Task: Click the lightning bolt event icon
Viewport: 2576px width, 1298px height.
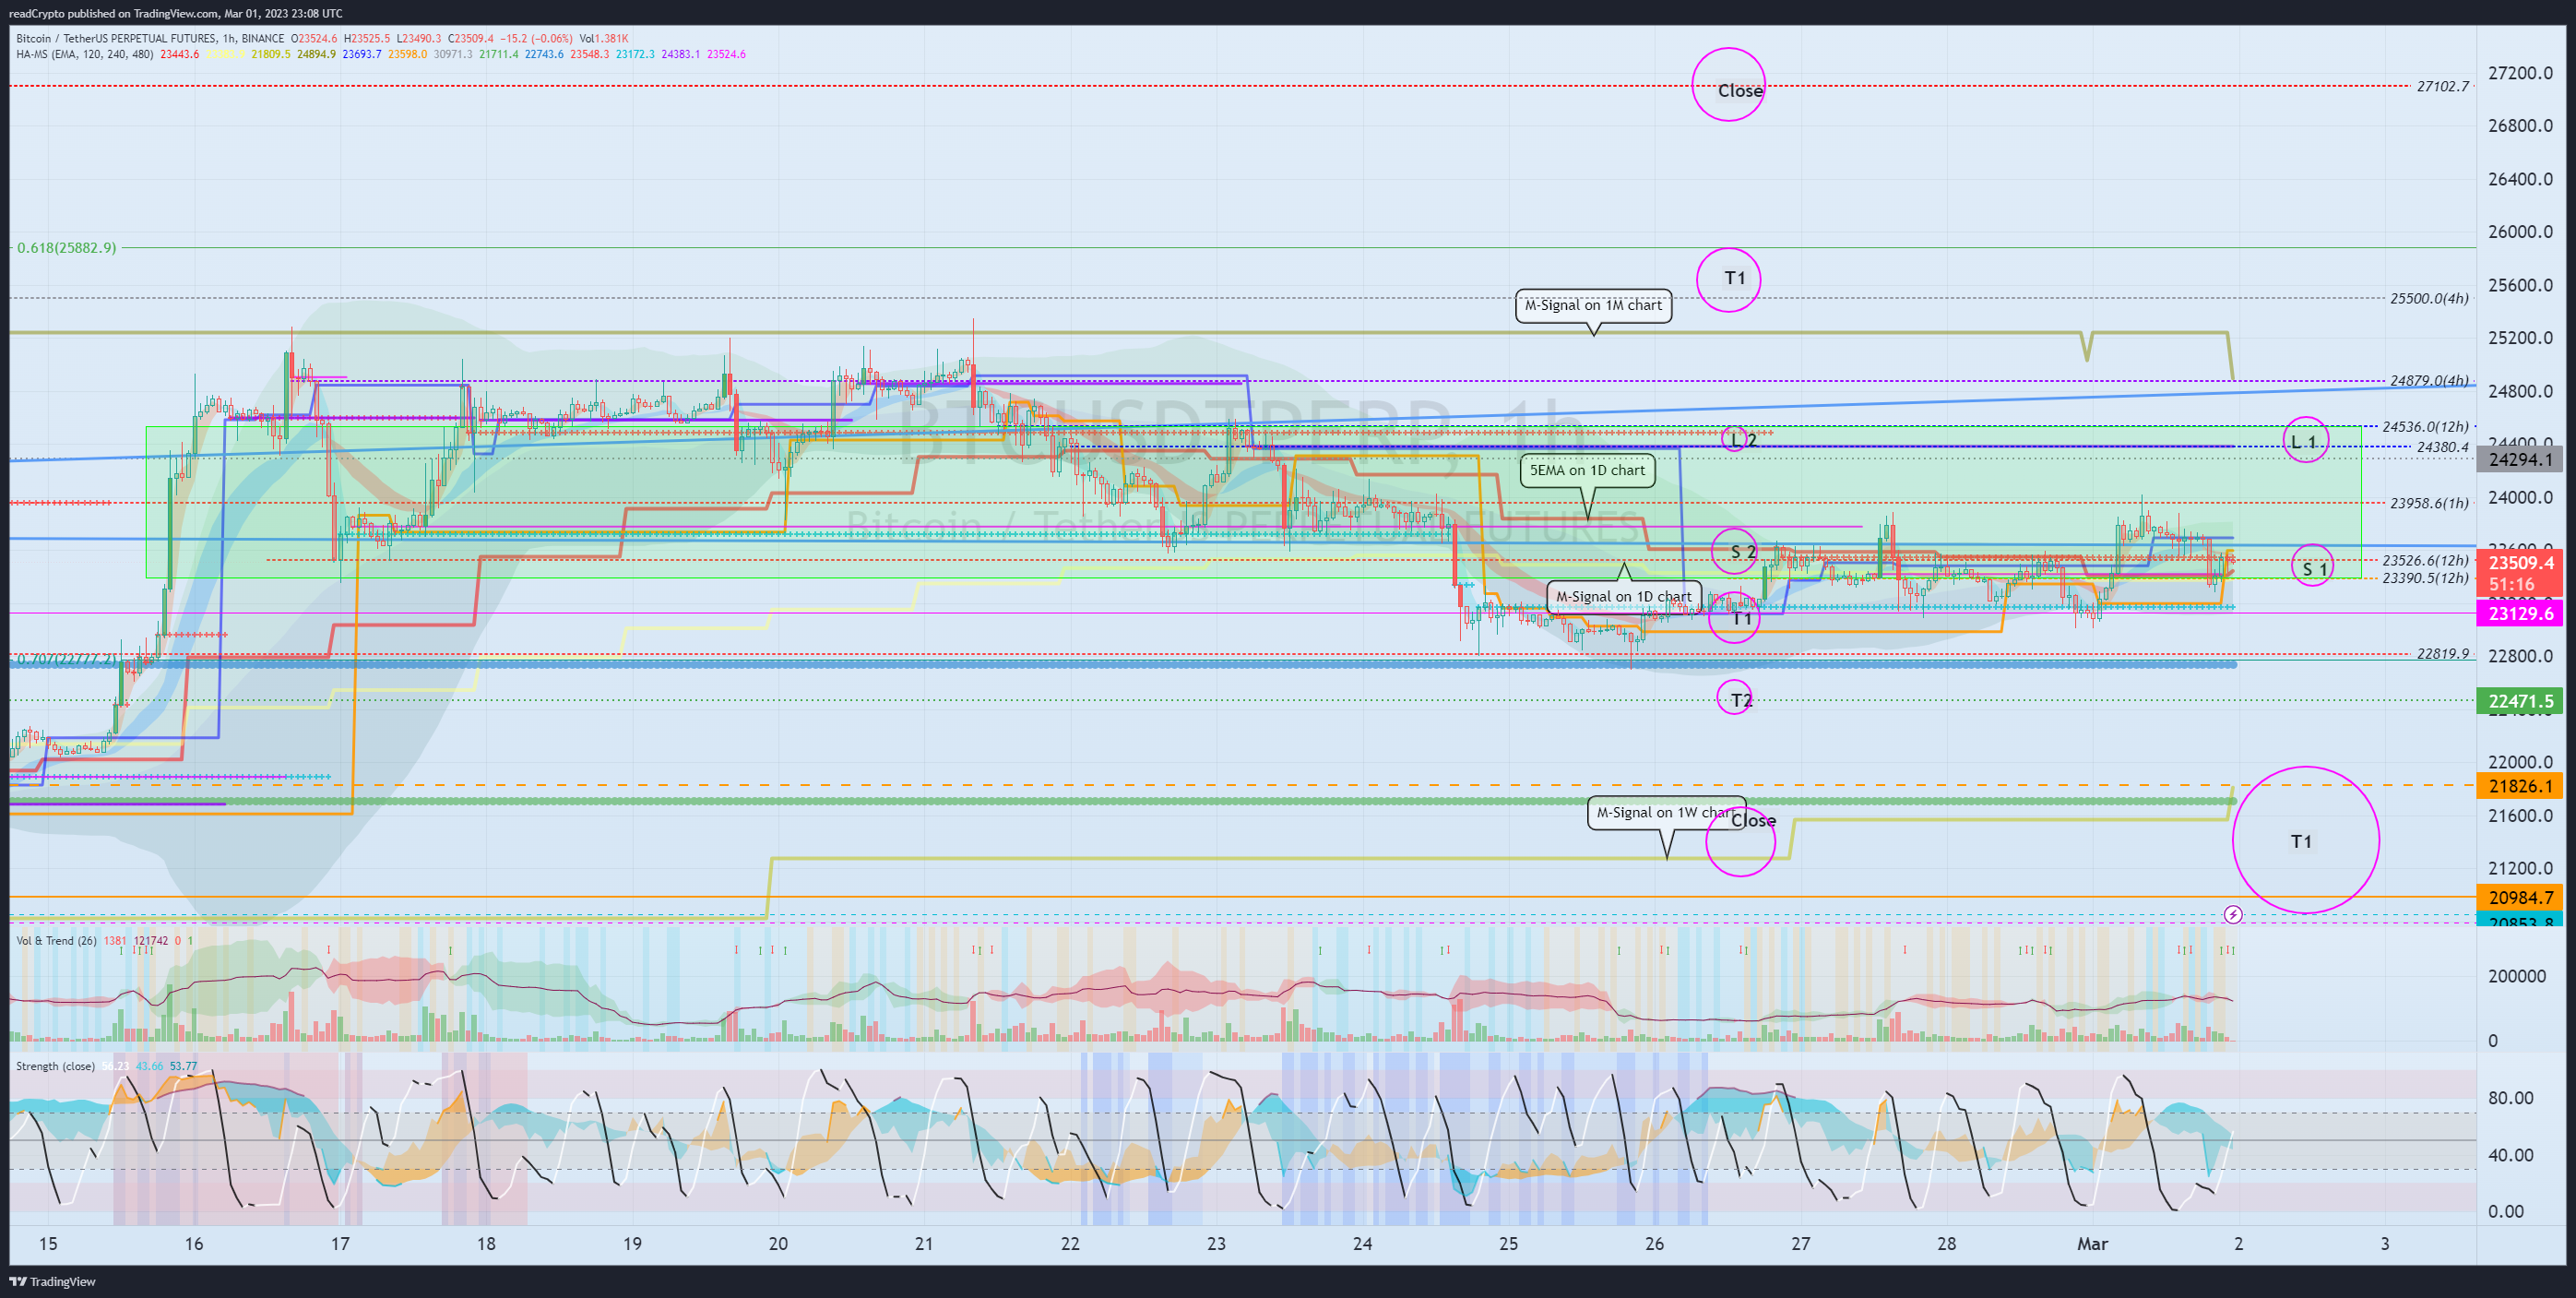Action: coord(2232,914)
